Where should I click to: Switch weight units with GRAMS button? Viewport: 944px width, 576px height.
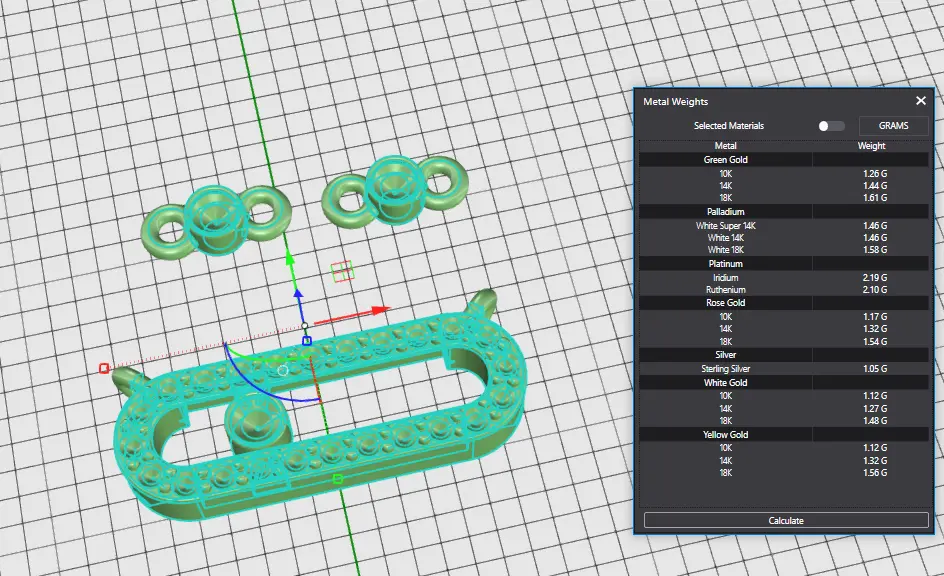(x=893, y=126)
